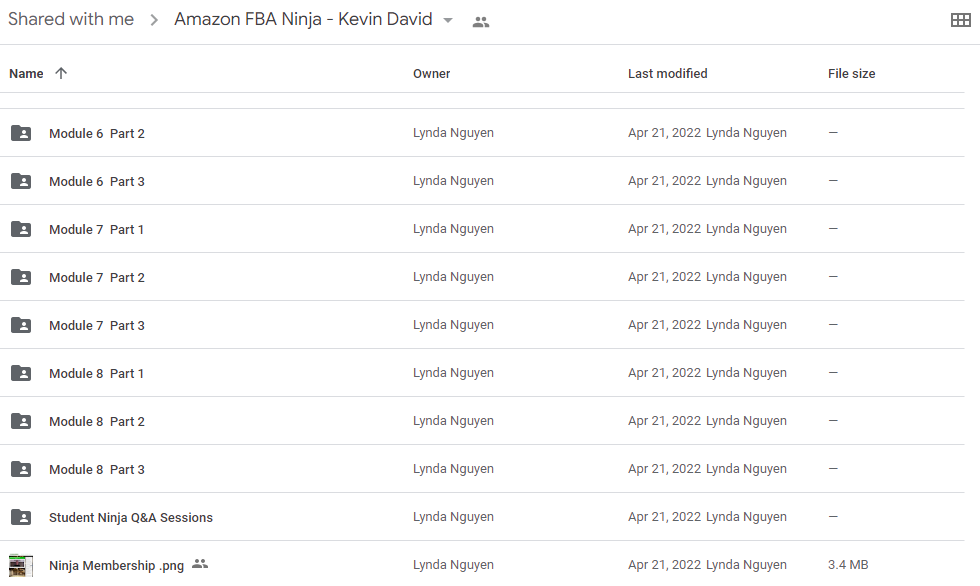Open the Amazon FBA Ninja folder dropdown arrow
Viewport: 980px width, 586px height.
tap(448, 21)
